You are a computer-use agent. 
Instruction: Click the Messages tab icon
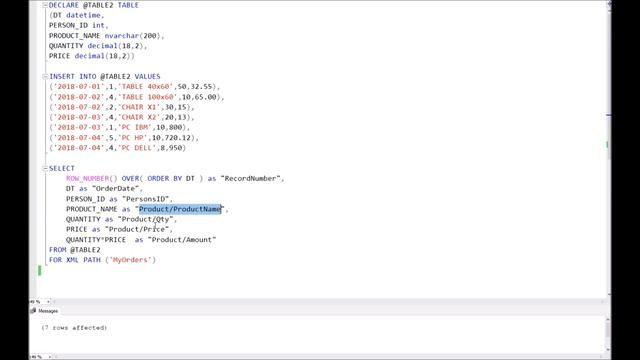[33, 311]
